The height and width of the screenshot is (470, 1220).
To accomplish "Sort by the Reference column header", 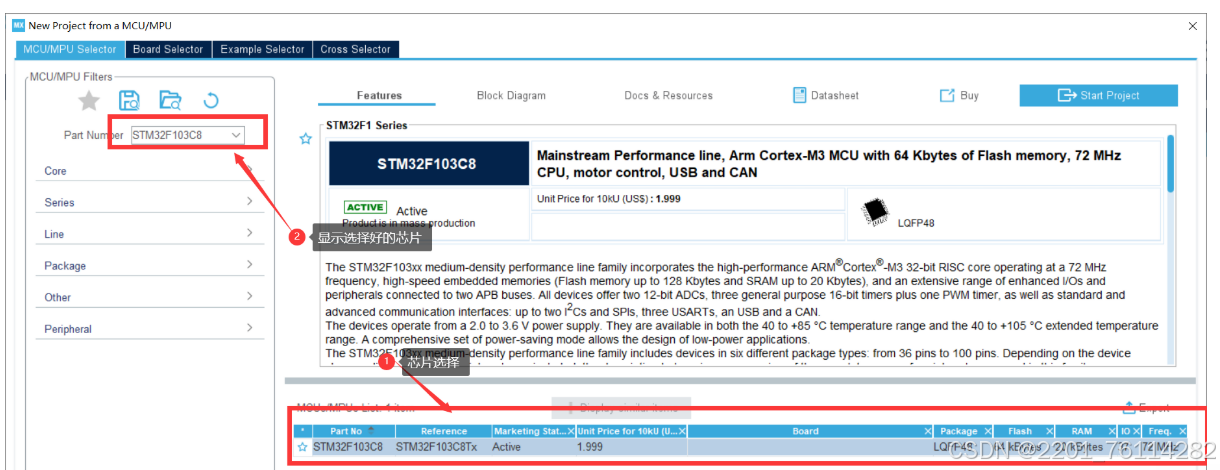I will (443, 431).
